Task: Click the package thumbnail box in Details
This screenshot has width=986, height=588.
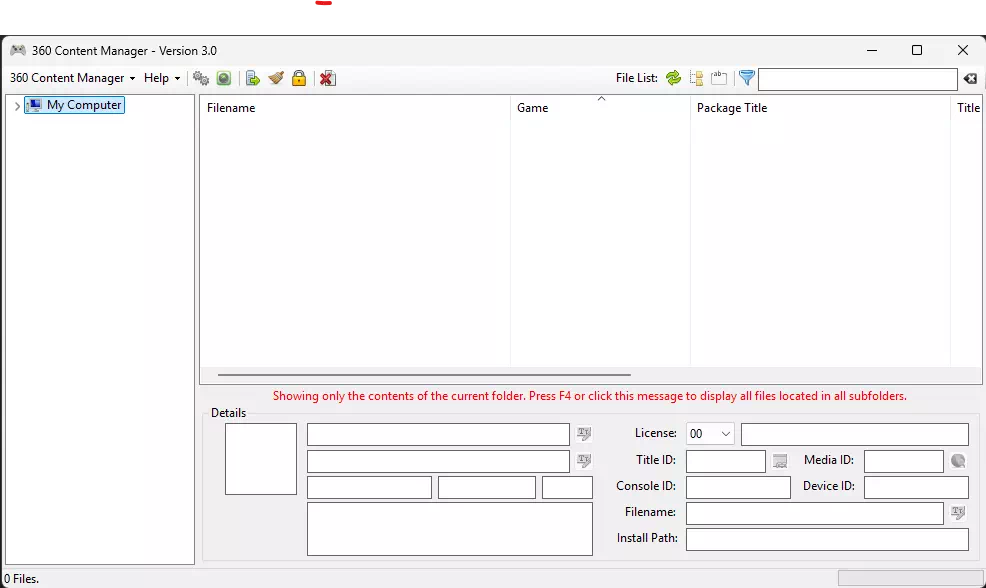Action: tap(261, 459)
